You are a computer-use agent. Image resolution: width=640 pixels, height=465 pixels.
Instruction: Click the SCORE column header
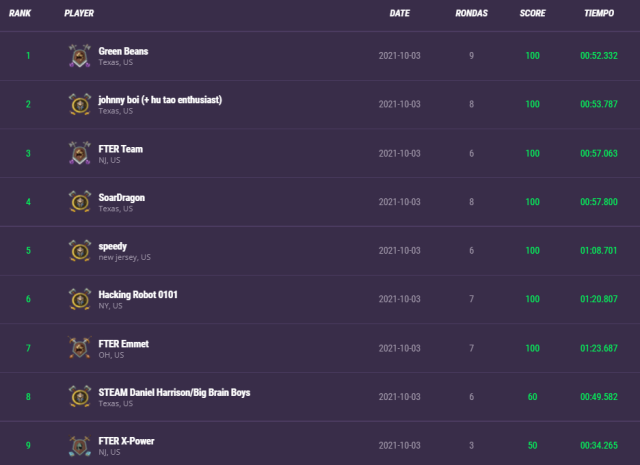[532, 14]
